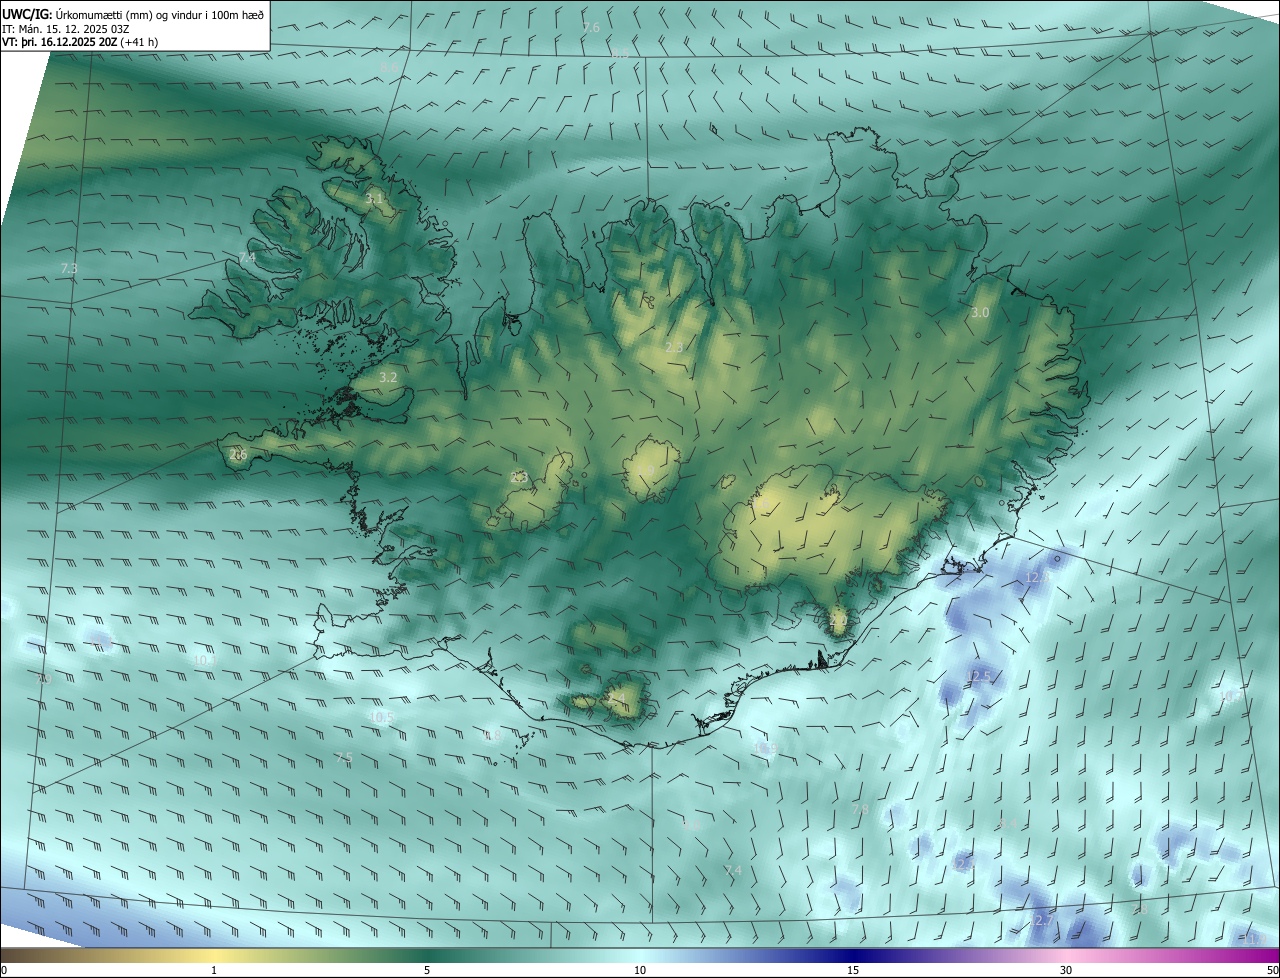Click the '7.6' value on the map
This screenshot has height=978, width=1280.
click(591, 27)
